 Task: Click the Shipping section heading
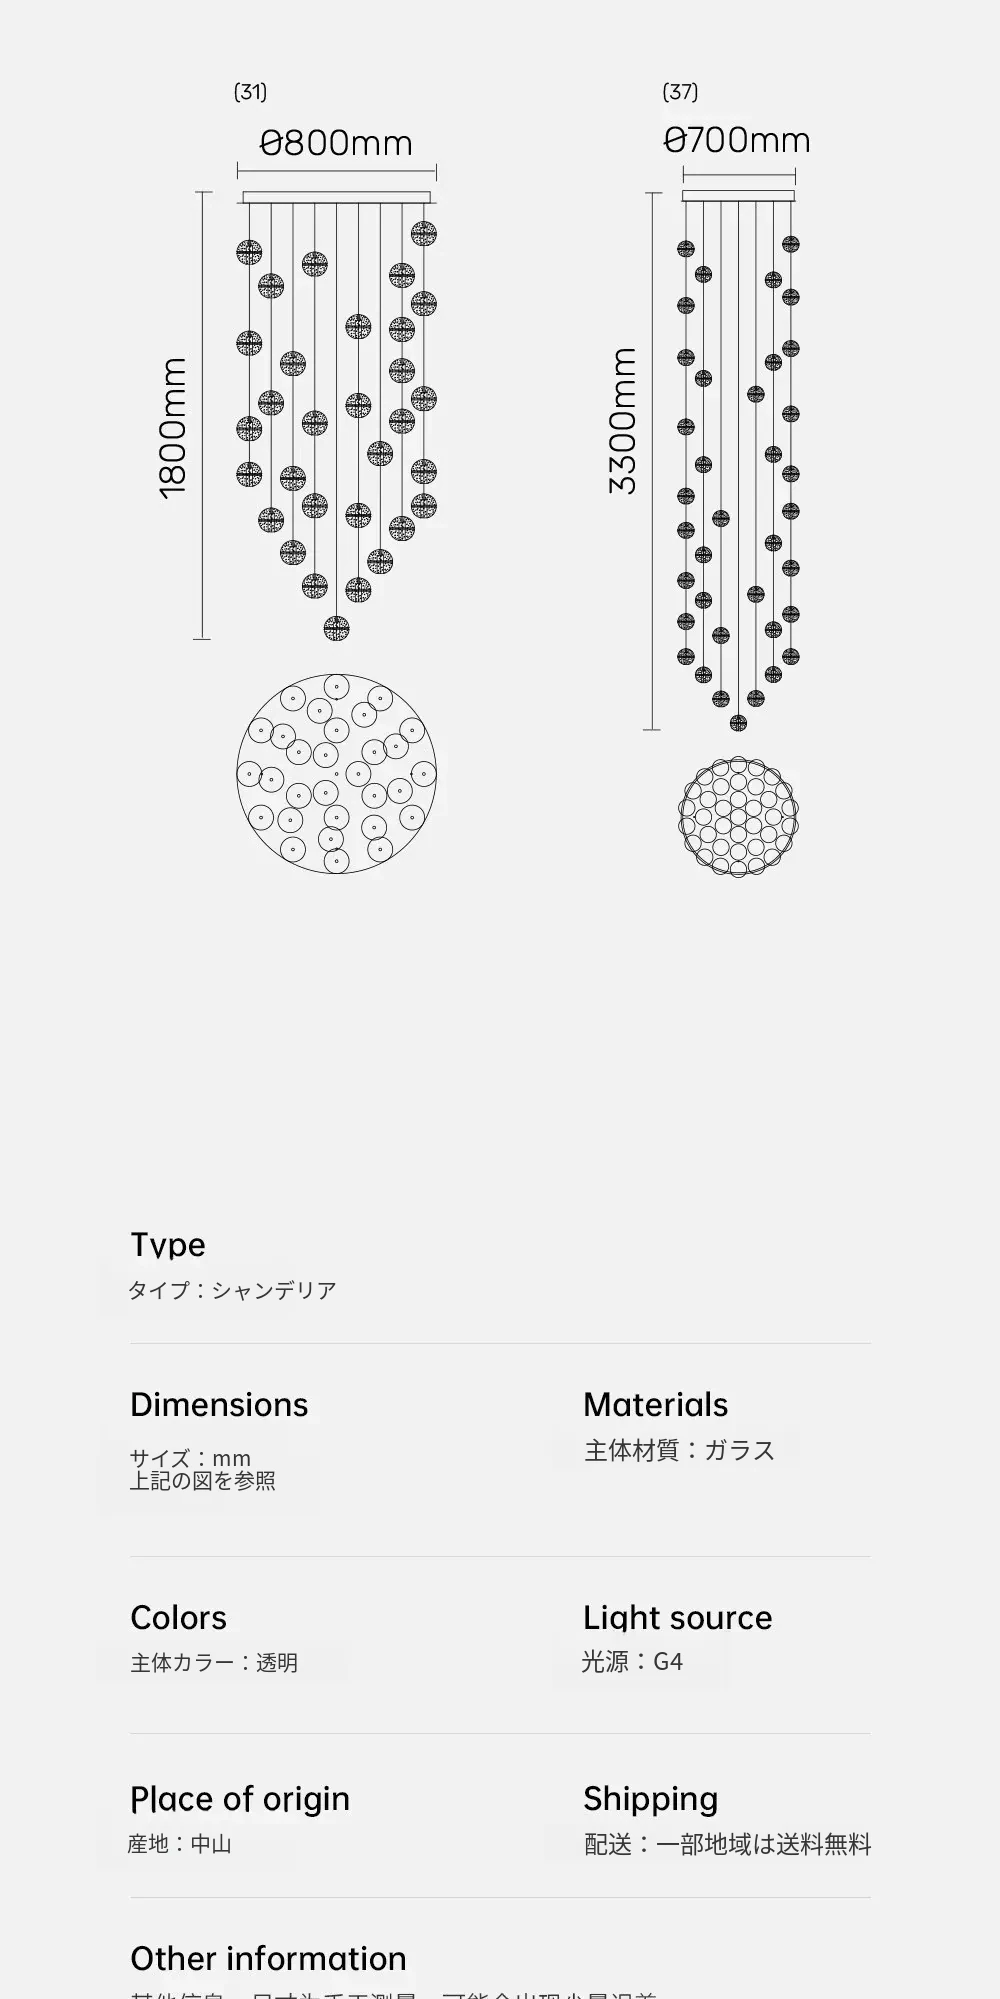pos(650,1798)
